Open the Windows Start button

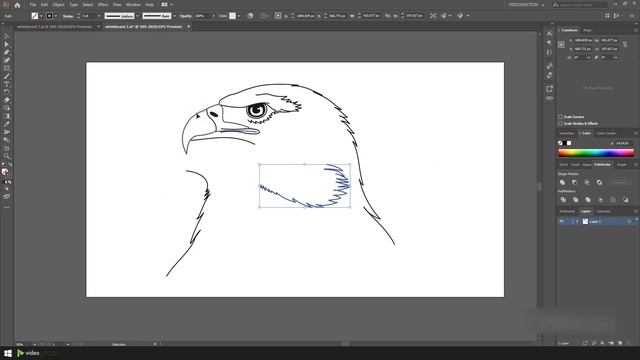[7, 353]
